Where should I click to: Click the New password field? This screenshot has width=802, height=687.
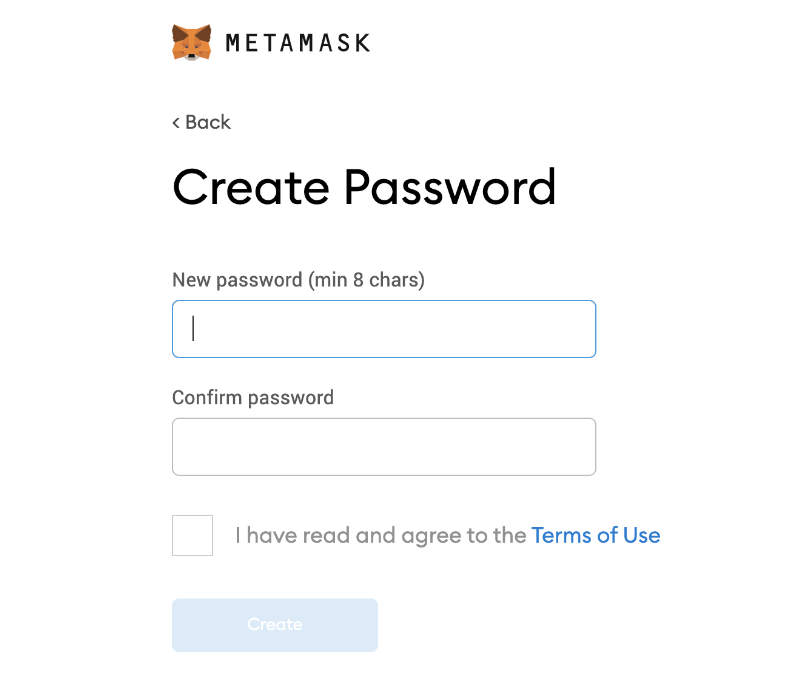coord(384,328)
